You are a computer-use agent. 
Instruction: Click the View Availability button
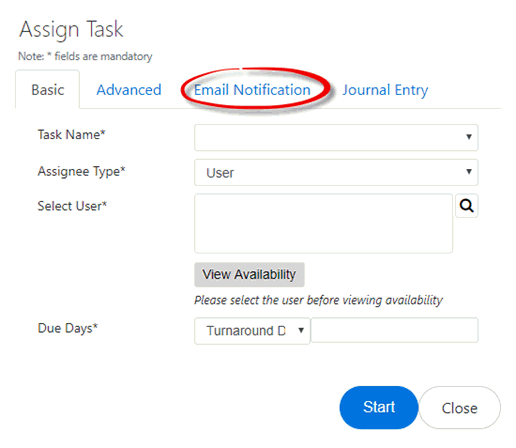click(x=249, y=274)
